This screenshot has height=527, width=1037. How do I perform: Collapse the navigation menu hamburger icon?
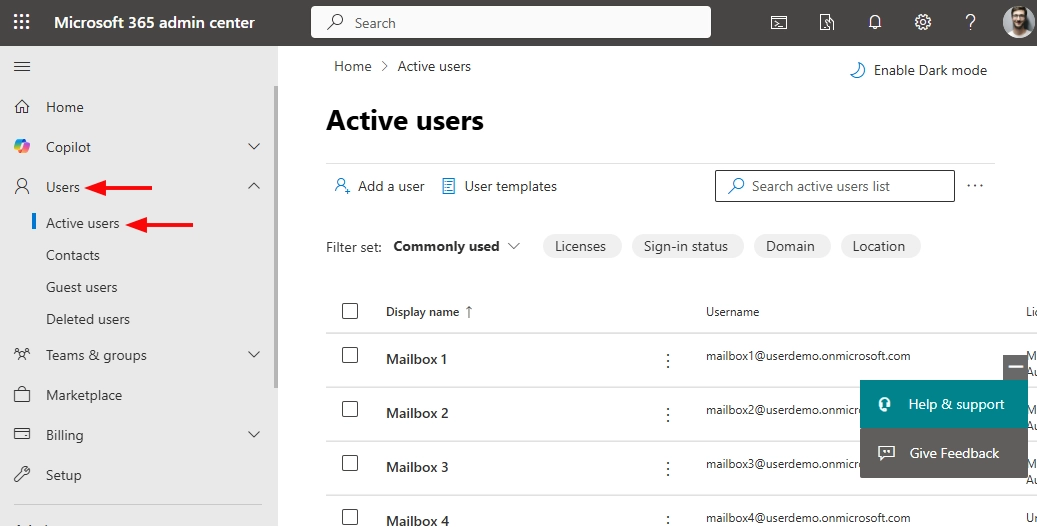click(22, 67)
